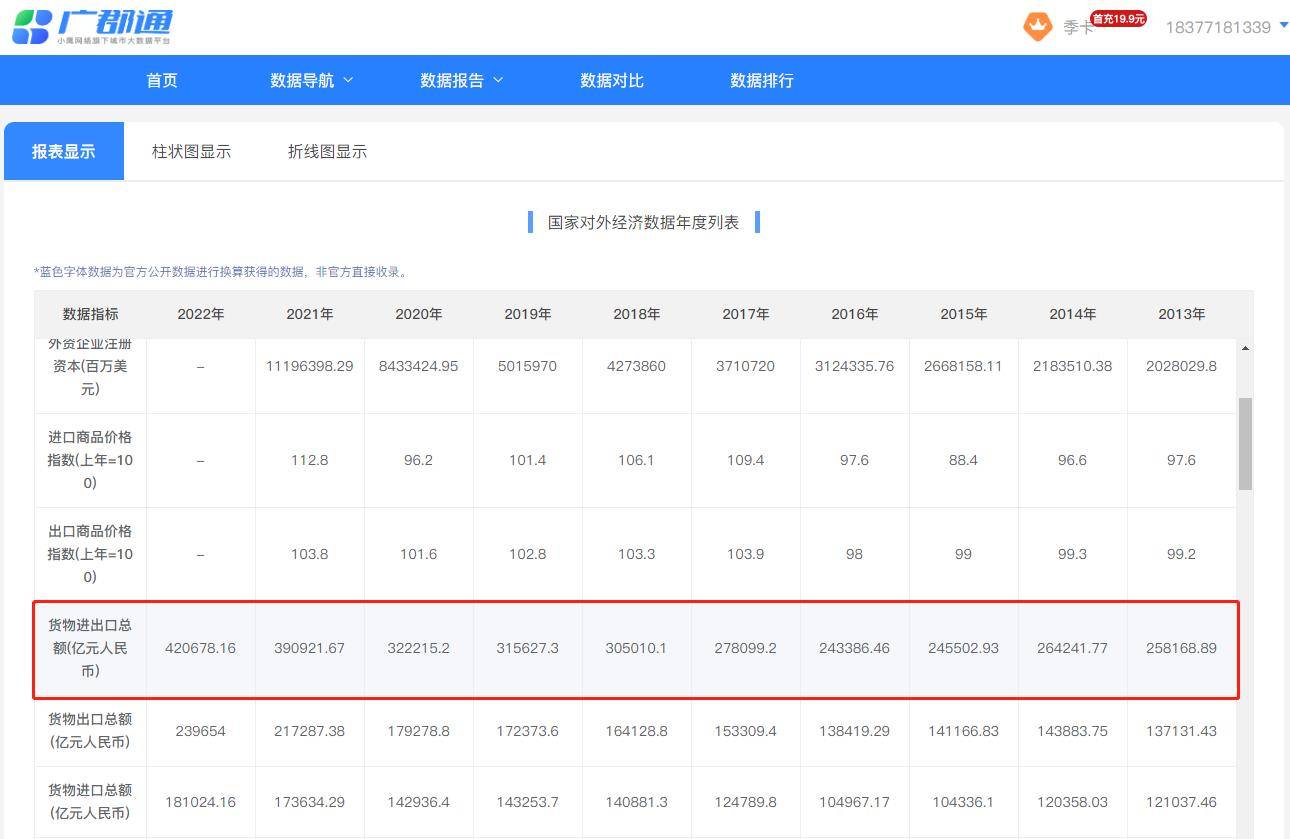
Task: Select the 数据指标 header cell
Action: pyautogui.click(x=91, y=313)
